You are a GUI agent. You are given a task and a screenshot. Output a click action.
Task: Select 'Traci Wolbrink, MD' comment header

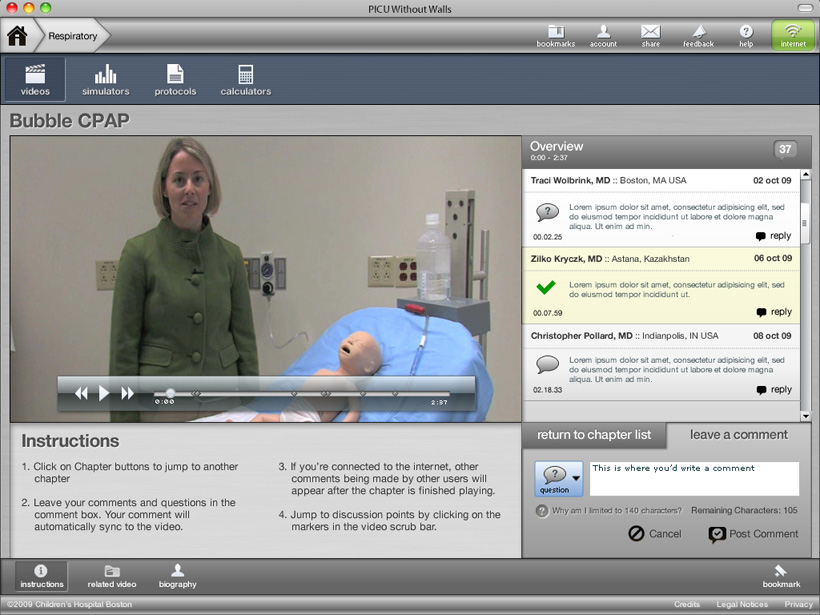[661, 180]
